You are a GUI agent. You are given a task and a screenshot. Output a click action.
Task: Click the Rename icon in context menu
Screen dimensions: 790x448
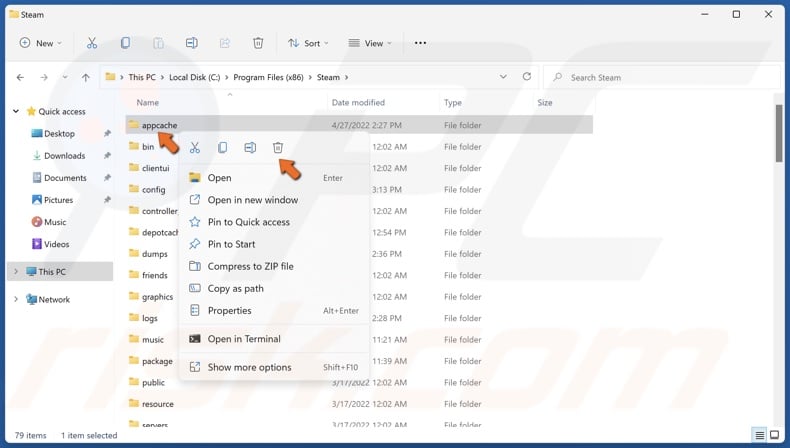coord(250,148)
